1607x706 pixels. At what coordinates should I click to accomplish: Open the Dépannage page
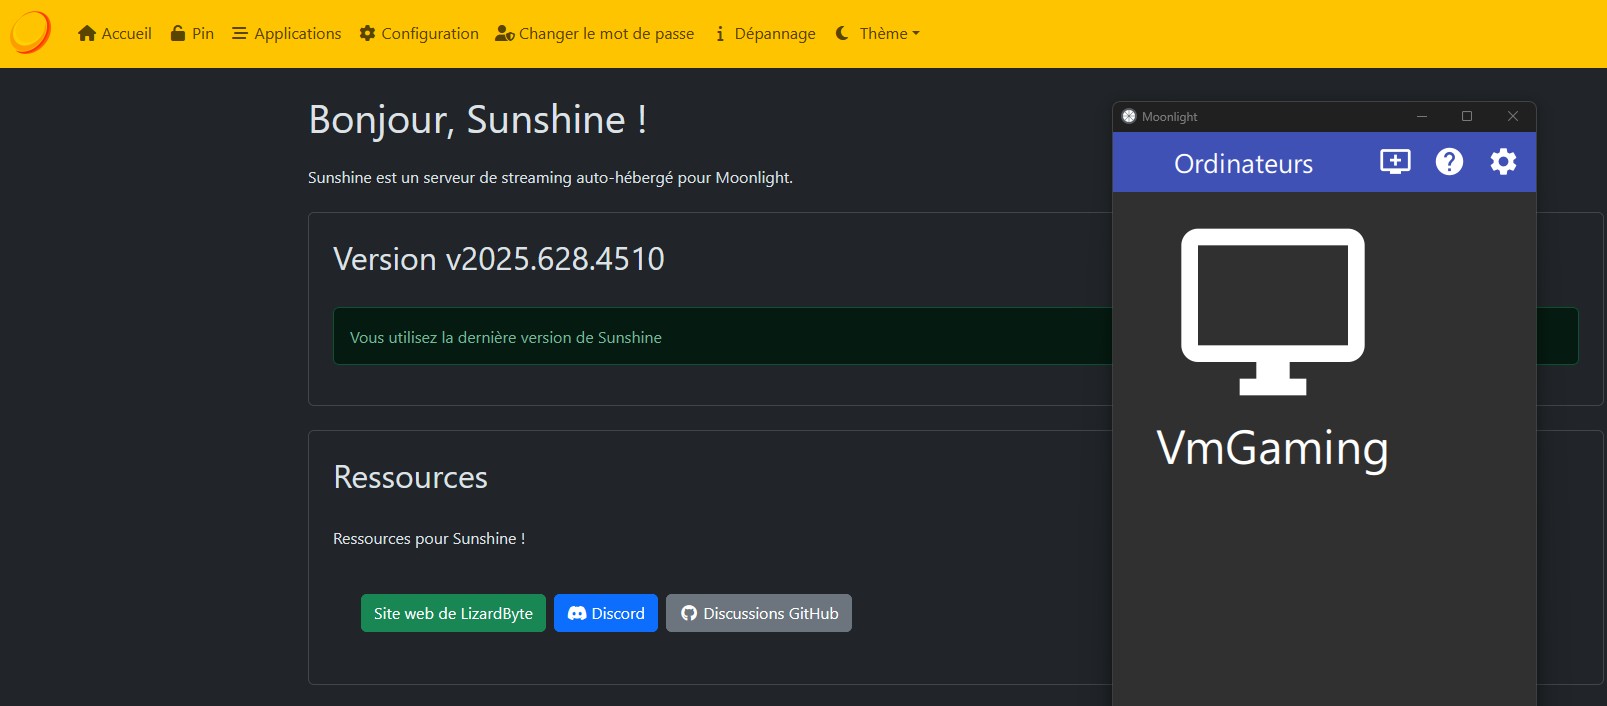(x=766, y=34)
